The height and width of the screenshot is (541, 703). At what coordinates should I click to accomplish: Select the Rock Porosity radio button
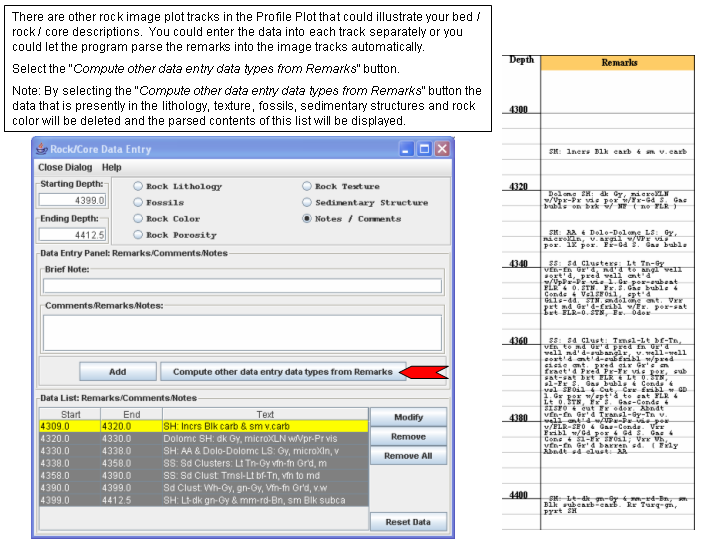click(x=138, y=234)
